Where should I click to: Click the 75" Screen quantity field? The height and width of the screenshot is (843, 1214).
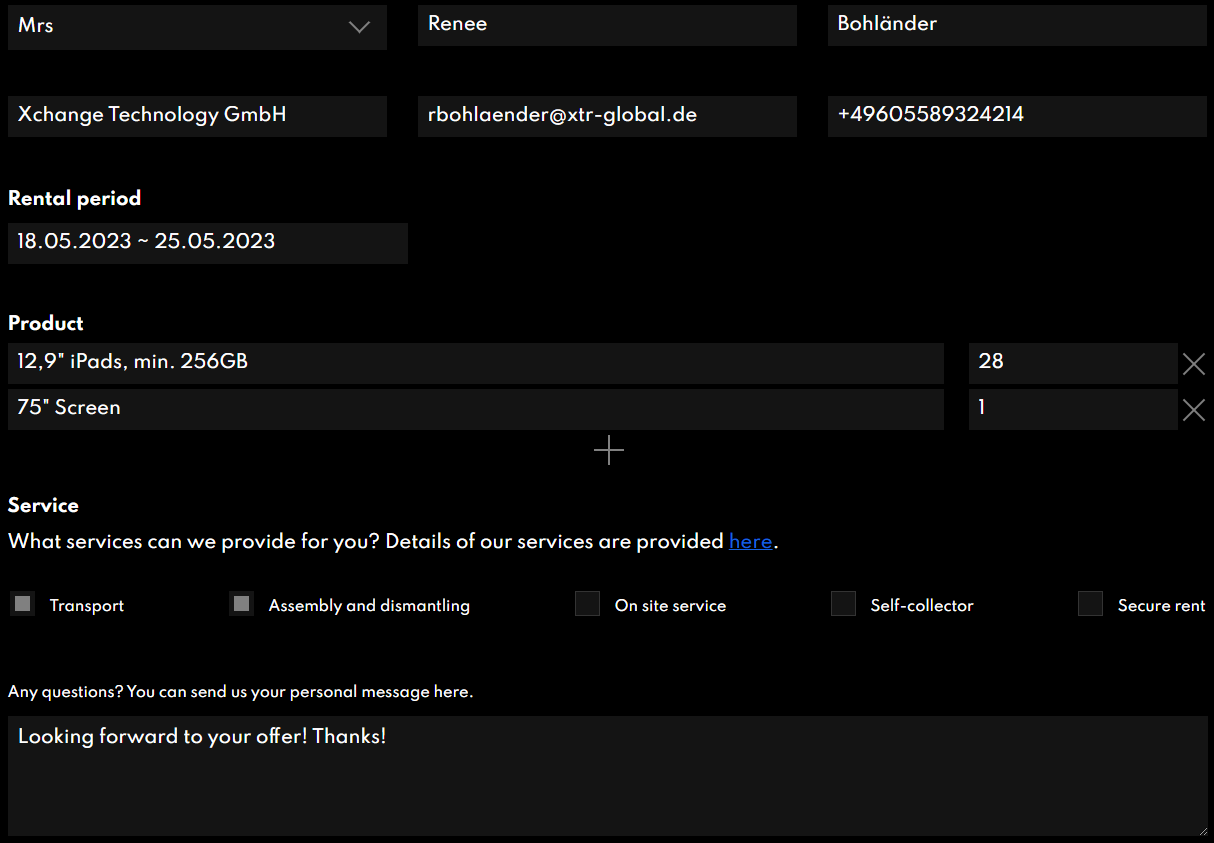[1072, 409]
